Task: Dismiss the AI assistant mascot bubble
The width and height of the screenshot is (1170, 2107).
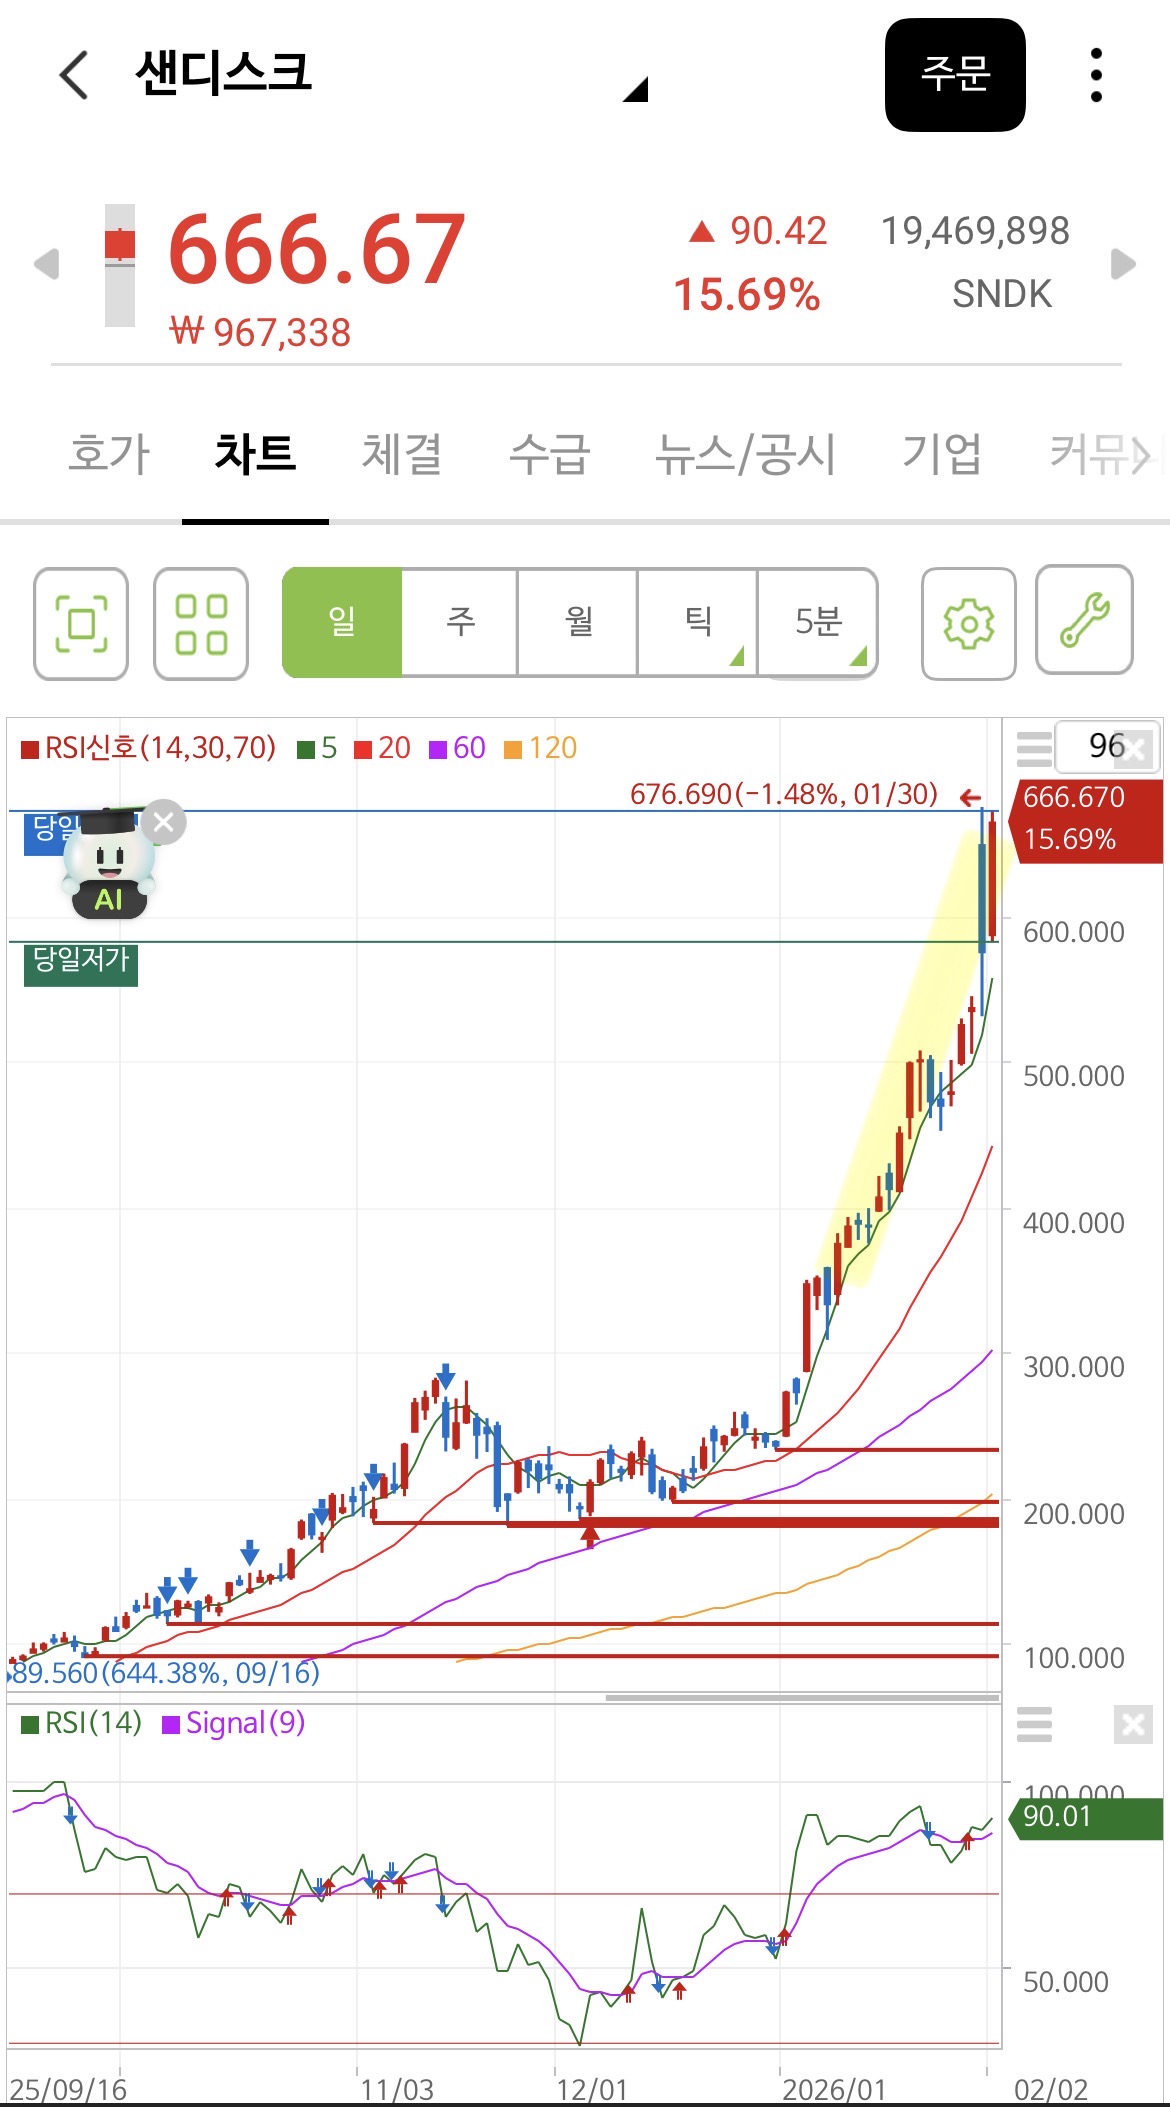Action: tap(164, 822)
